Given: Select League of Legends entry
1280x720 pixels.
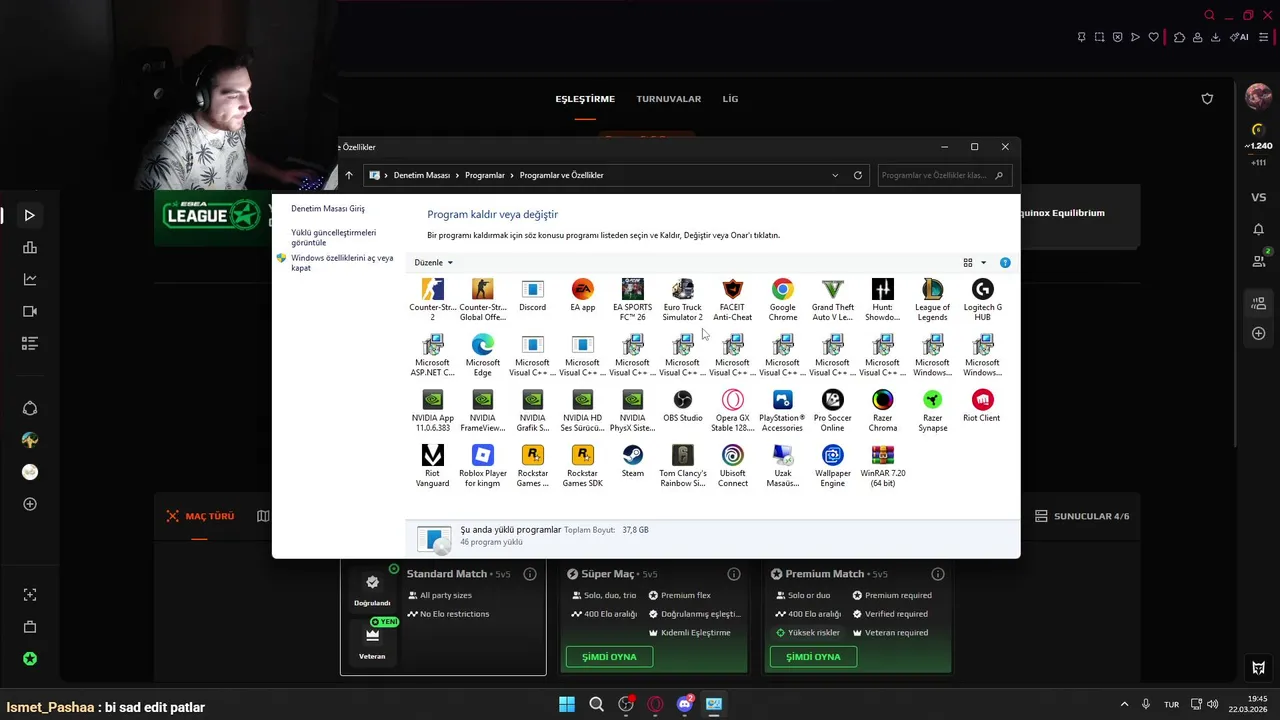Looking at the screenshot, I should point(932,299).
